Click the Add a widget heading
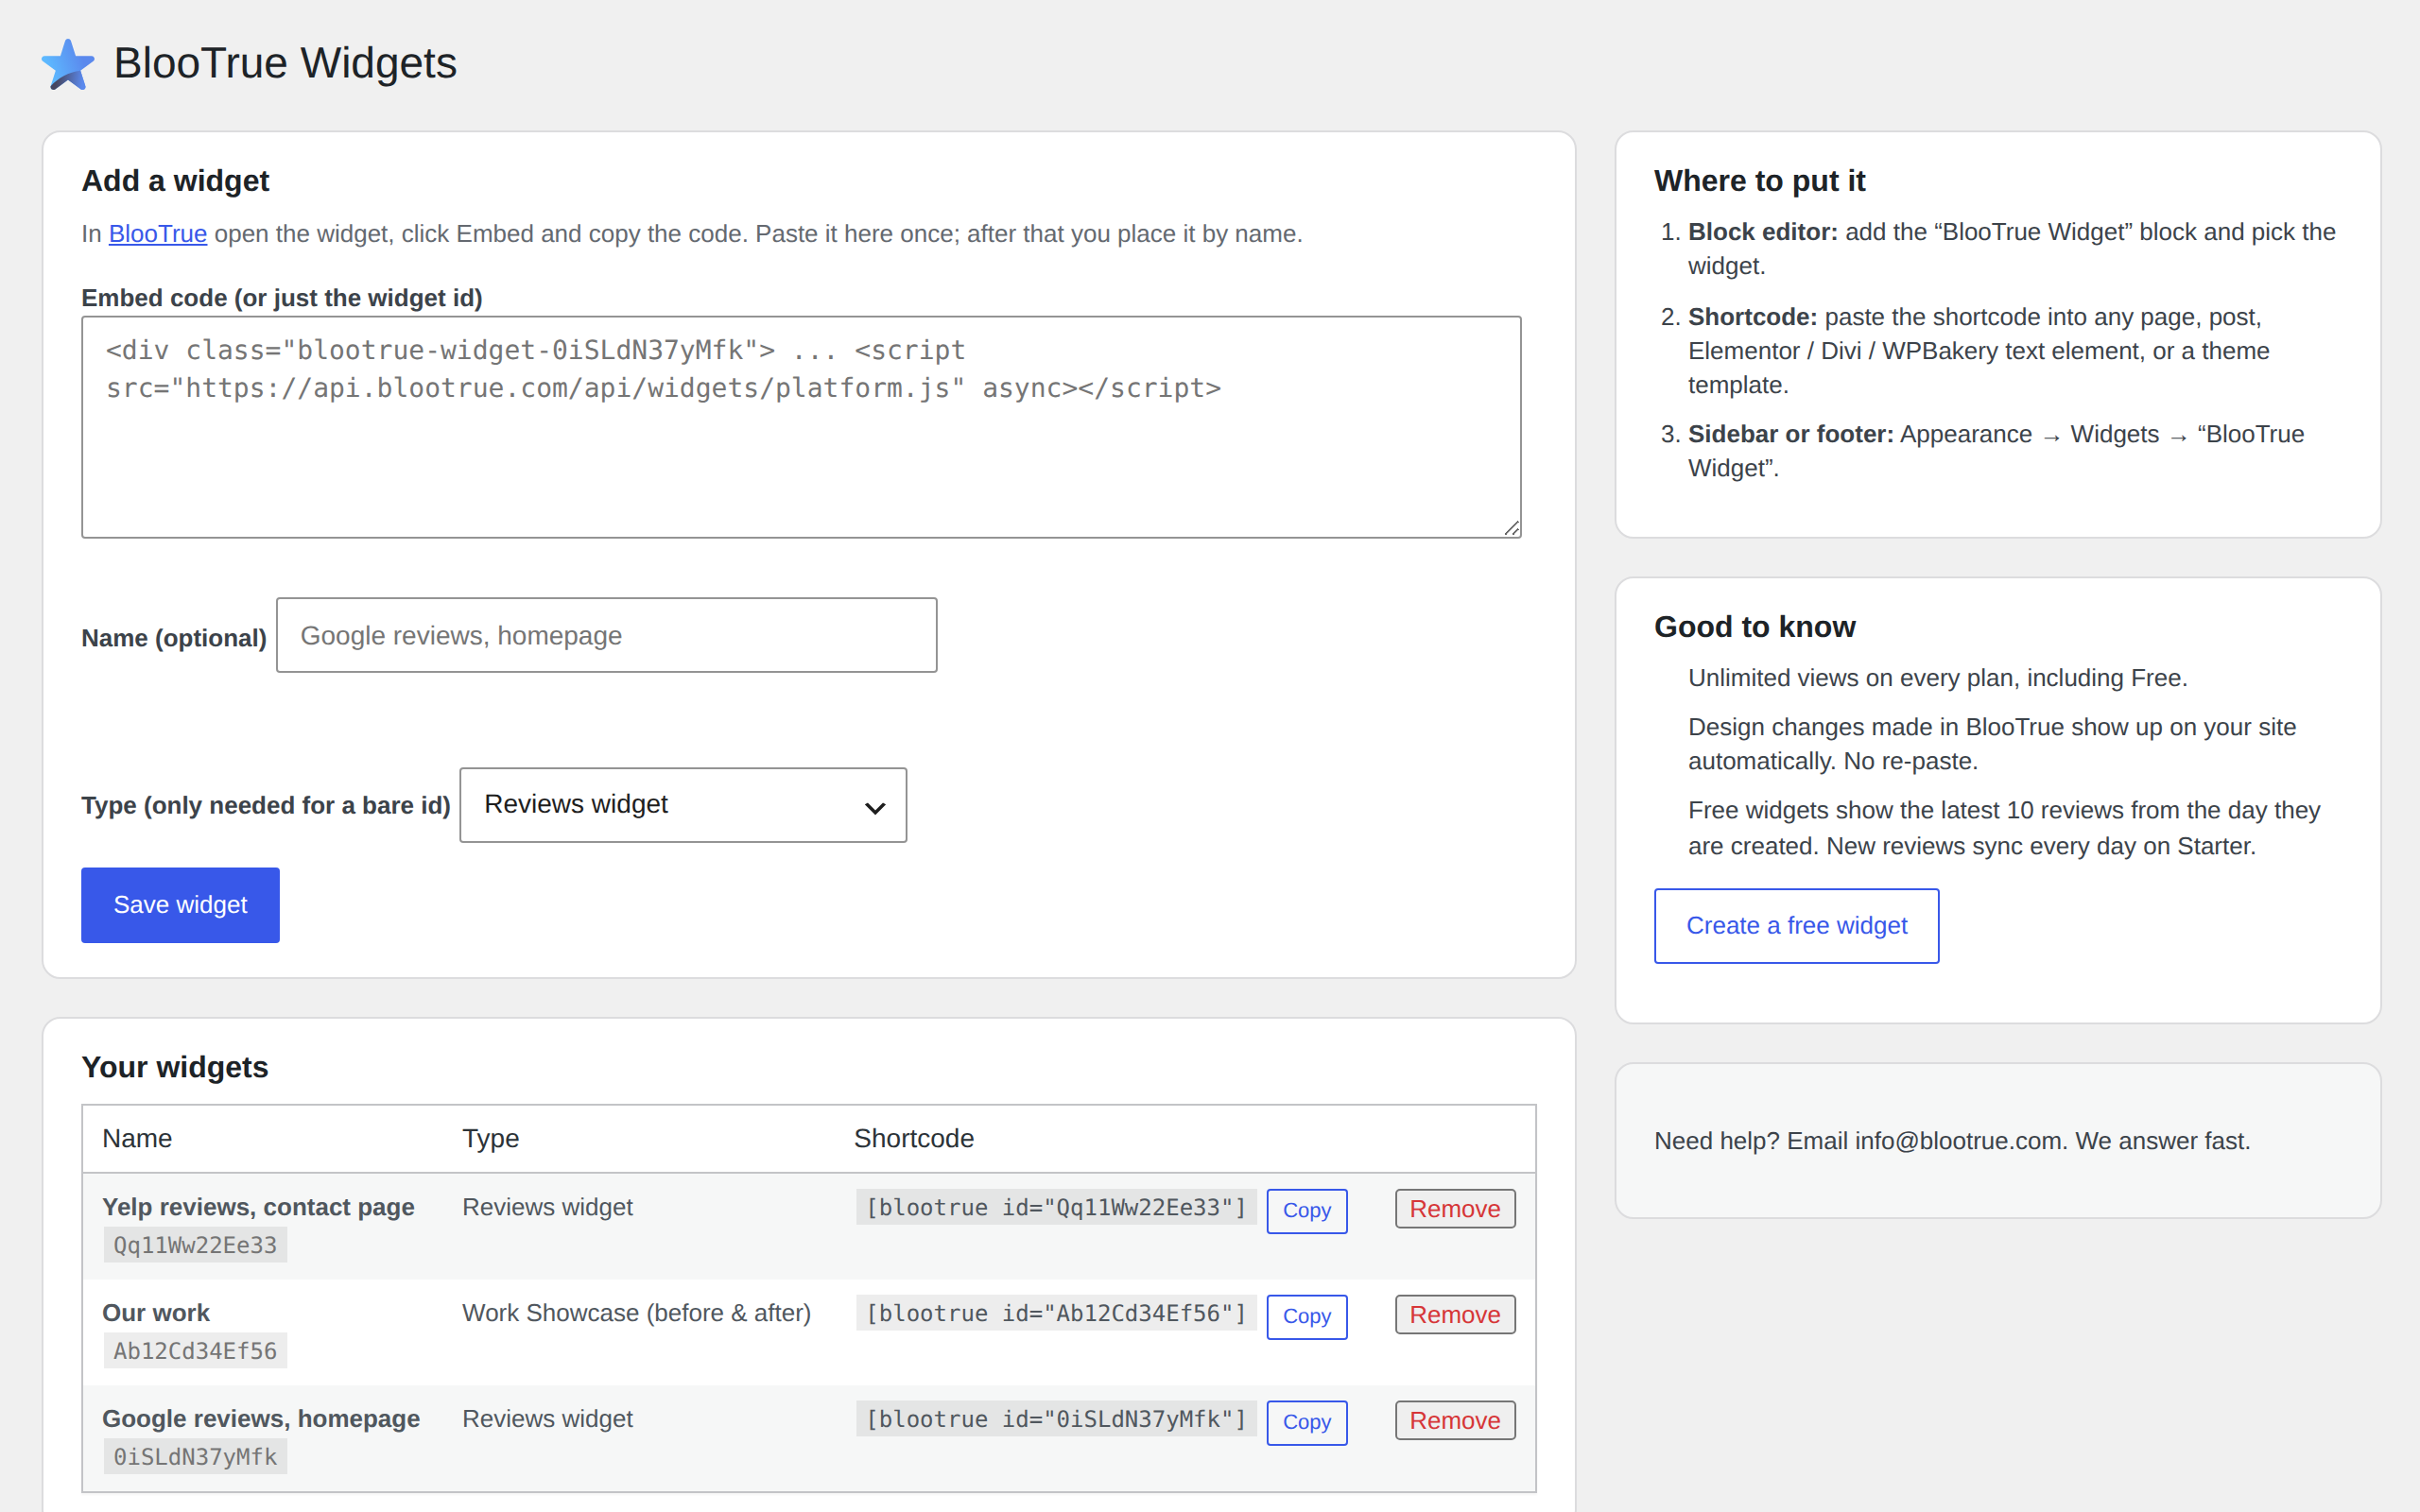 point(175,181)
